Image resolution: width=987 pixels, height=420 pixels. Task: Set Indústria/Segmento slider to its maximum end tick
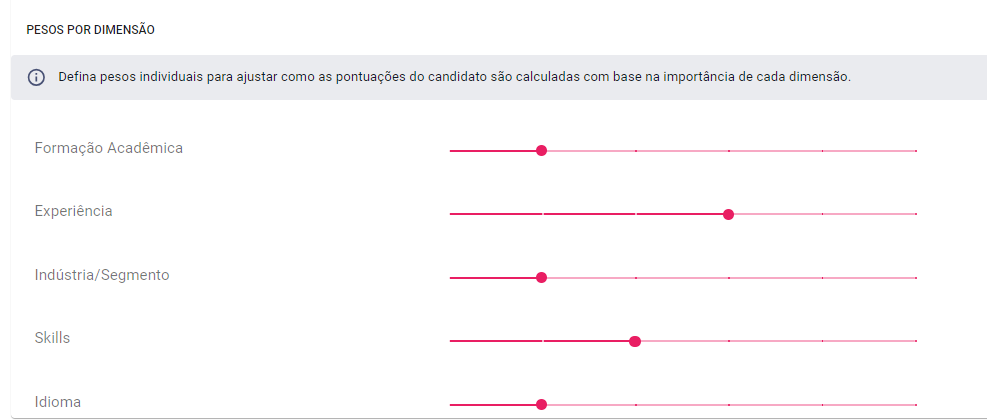point(916,278)
